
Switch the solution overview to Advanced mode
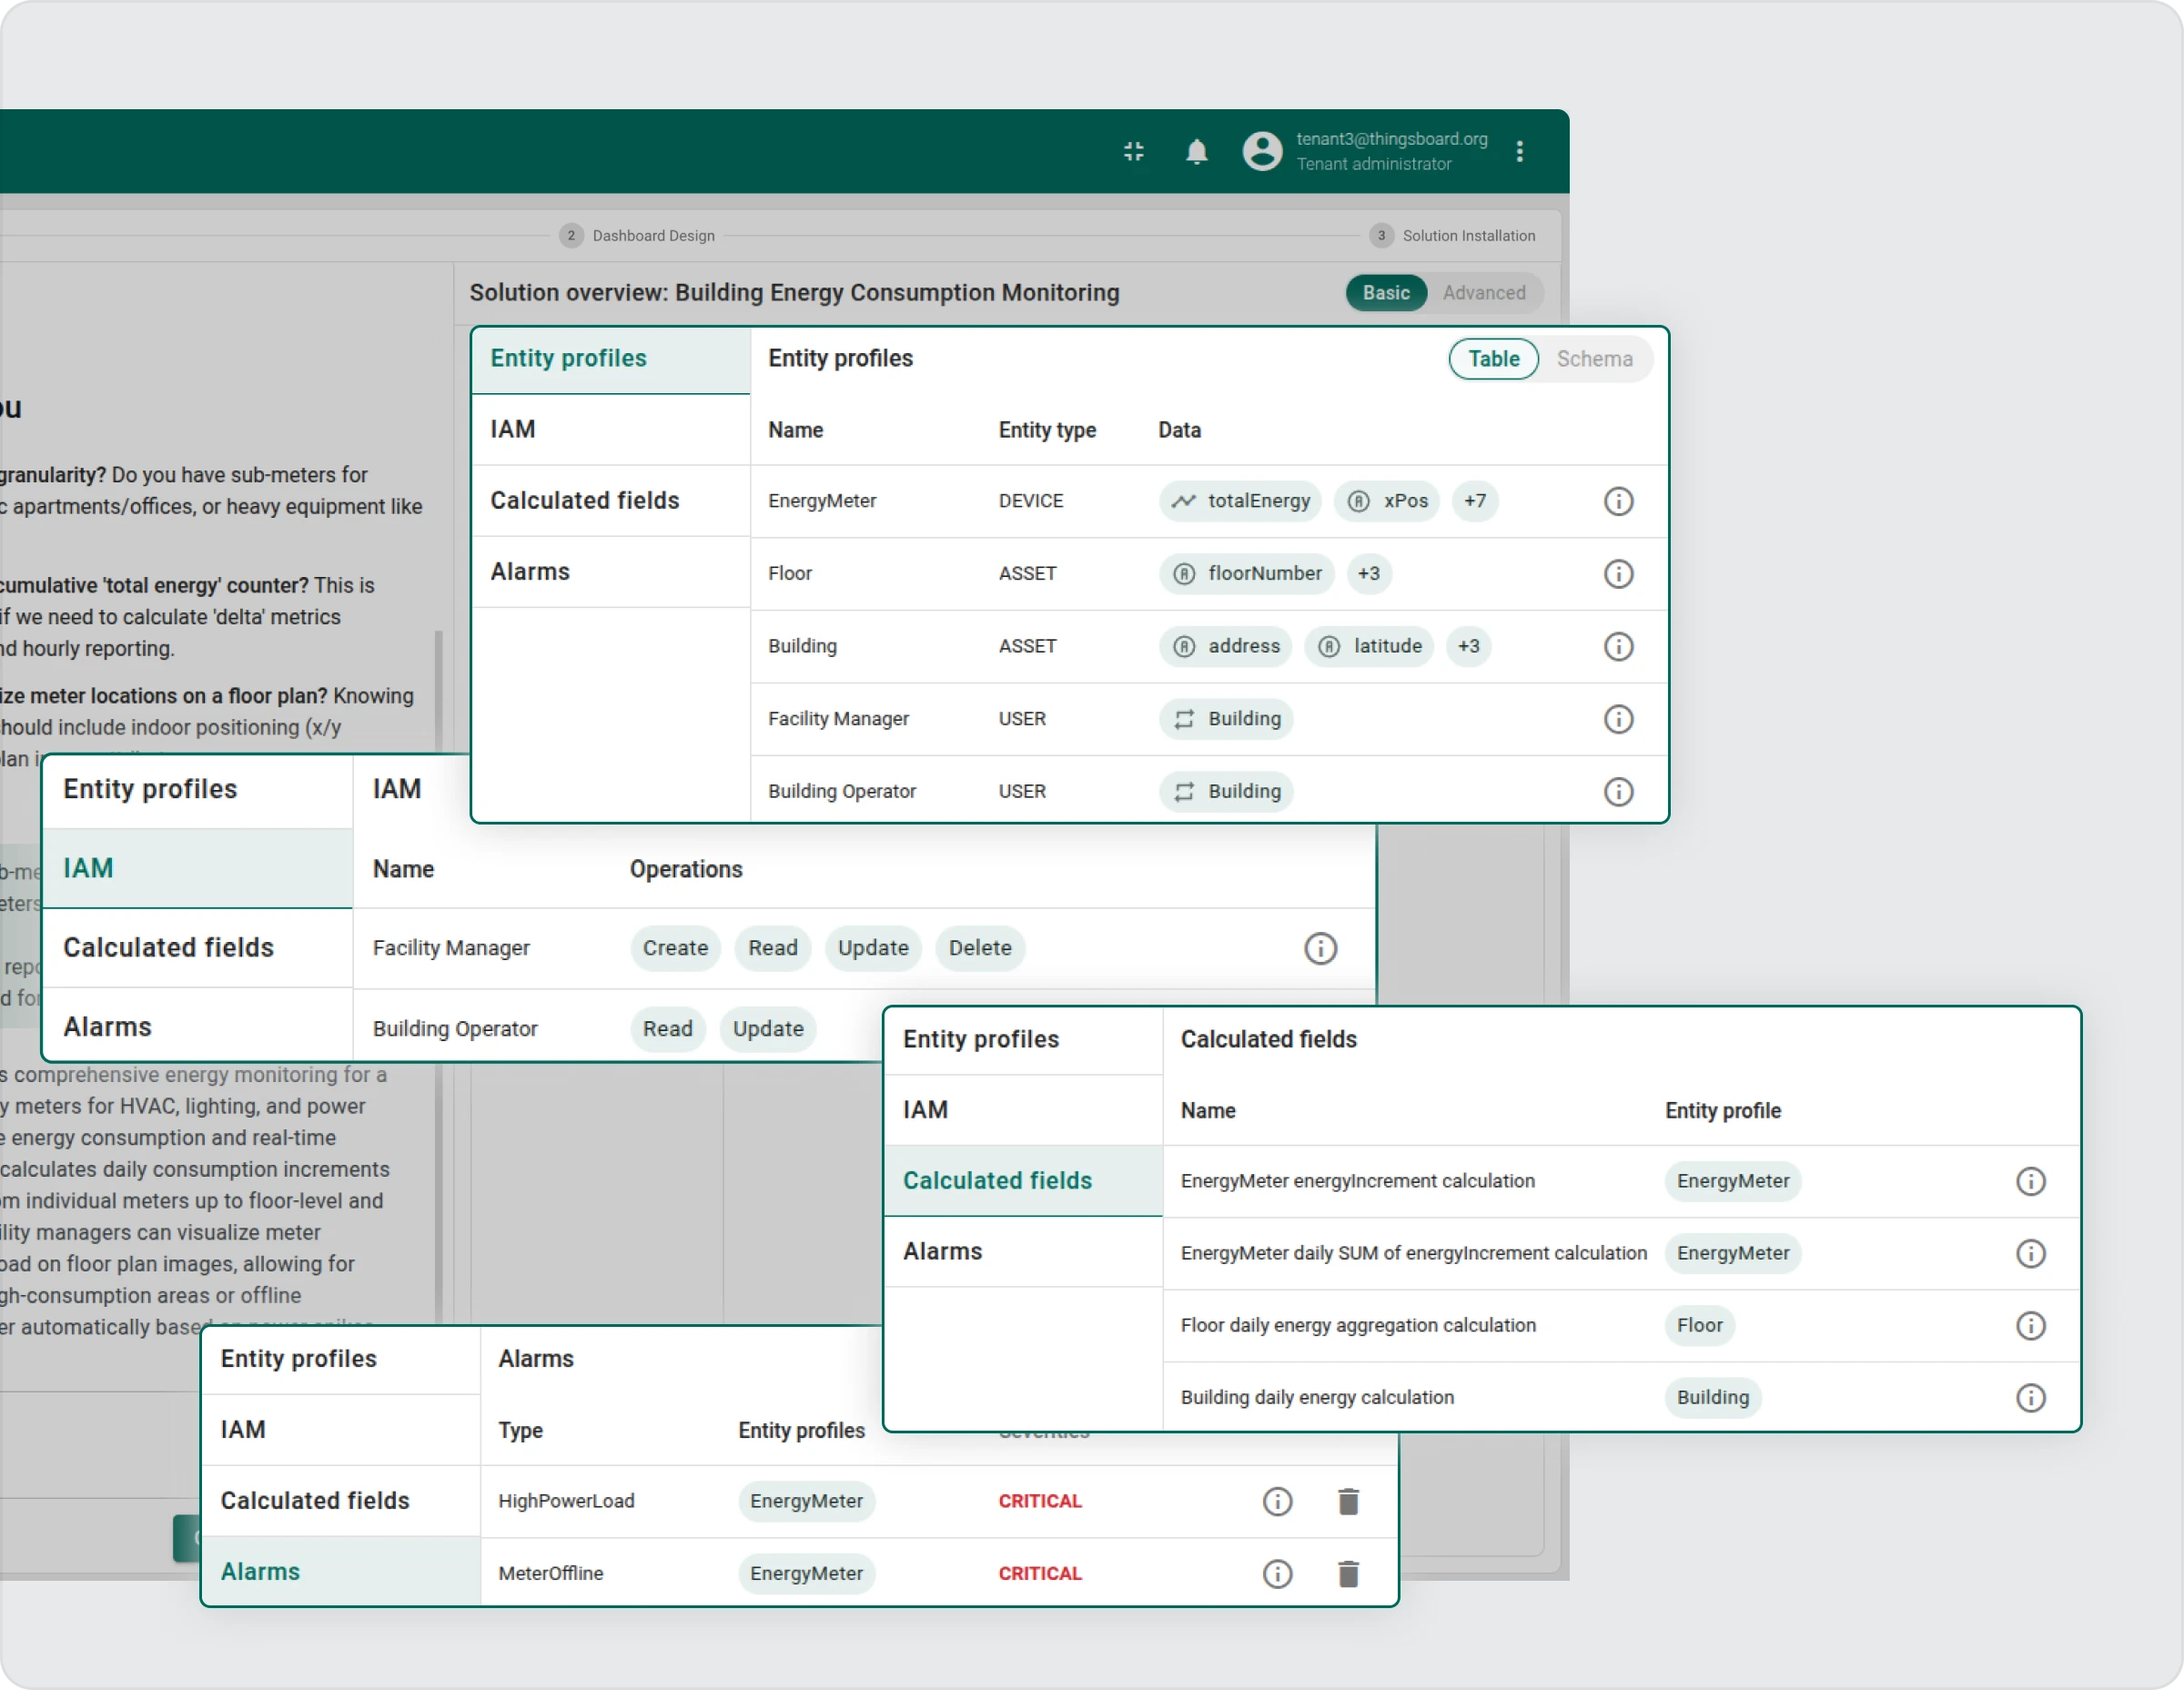[x=1483, y=293]
